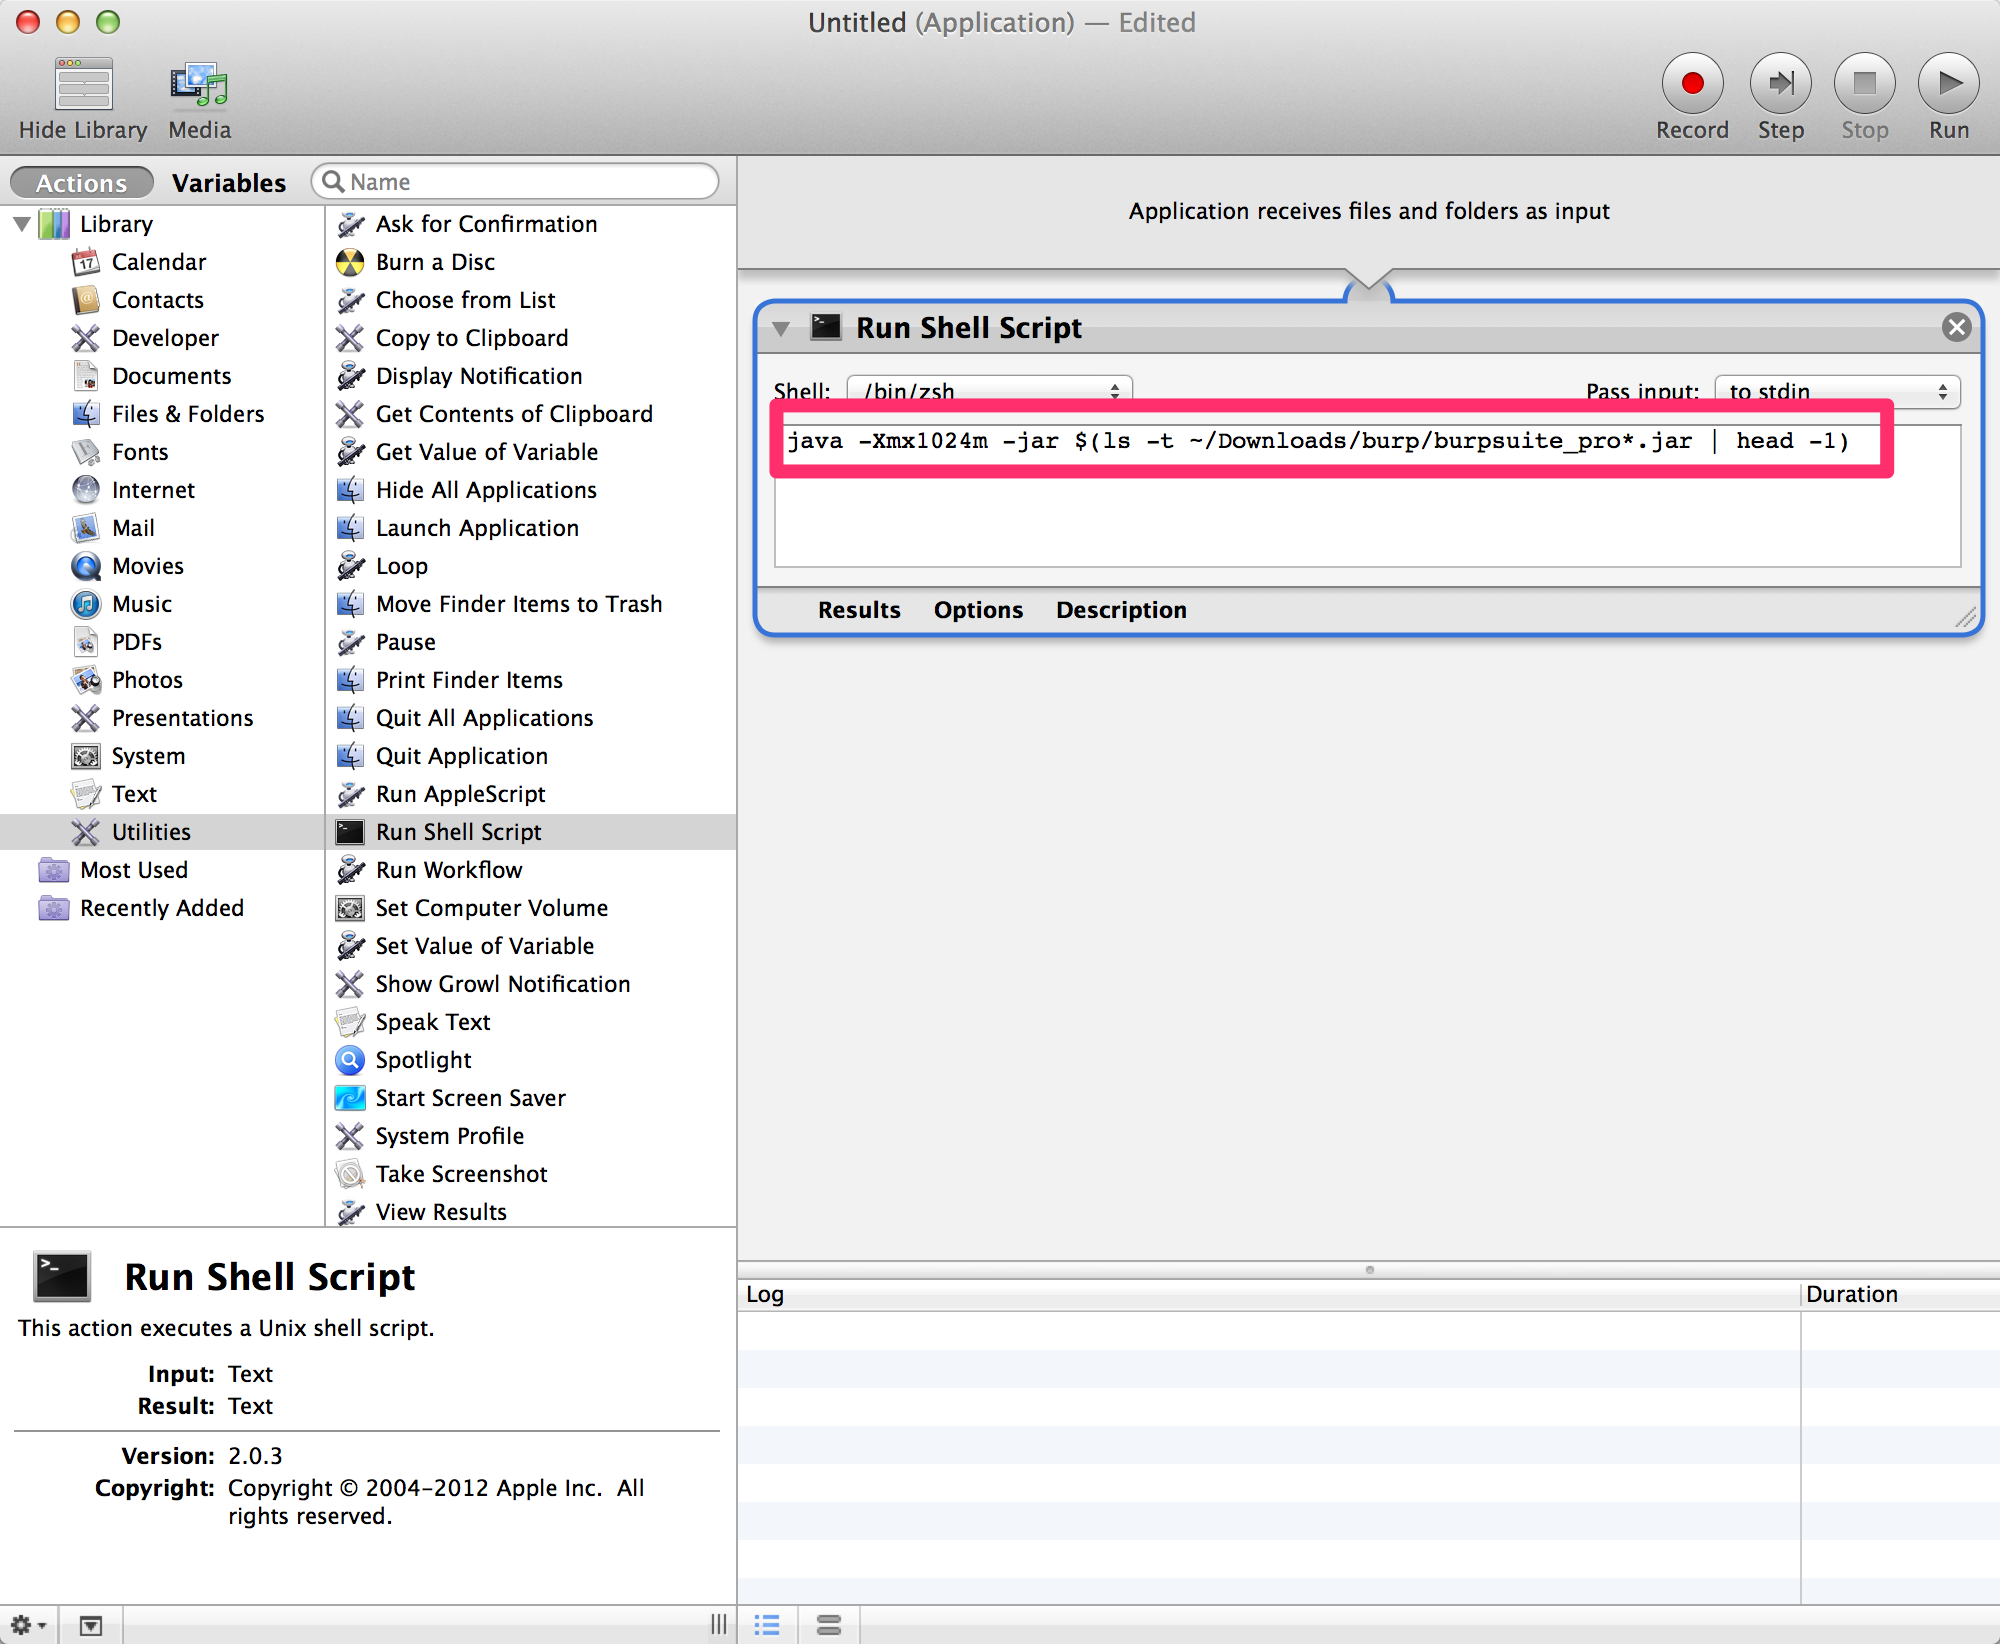The image size is (2000, 1644).
Task: Switch log to list view icon
Action: [767, 1625]
